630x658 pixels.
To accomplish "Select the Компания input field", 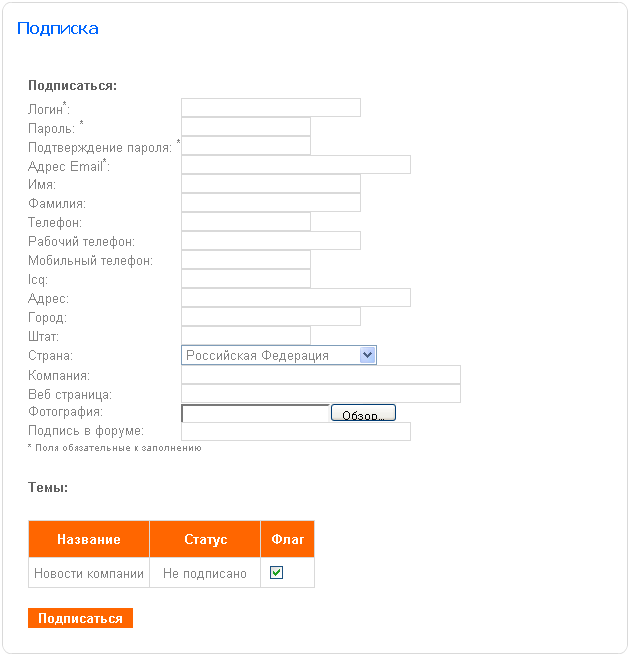I will (x=320, y=374).
